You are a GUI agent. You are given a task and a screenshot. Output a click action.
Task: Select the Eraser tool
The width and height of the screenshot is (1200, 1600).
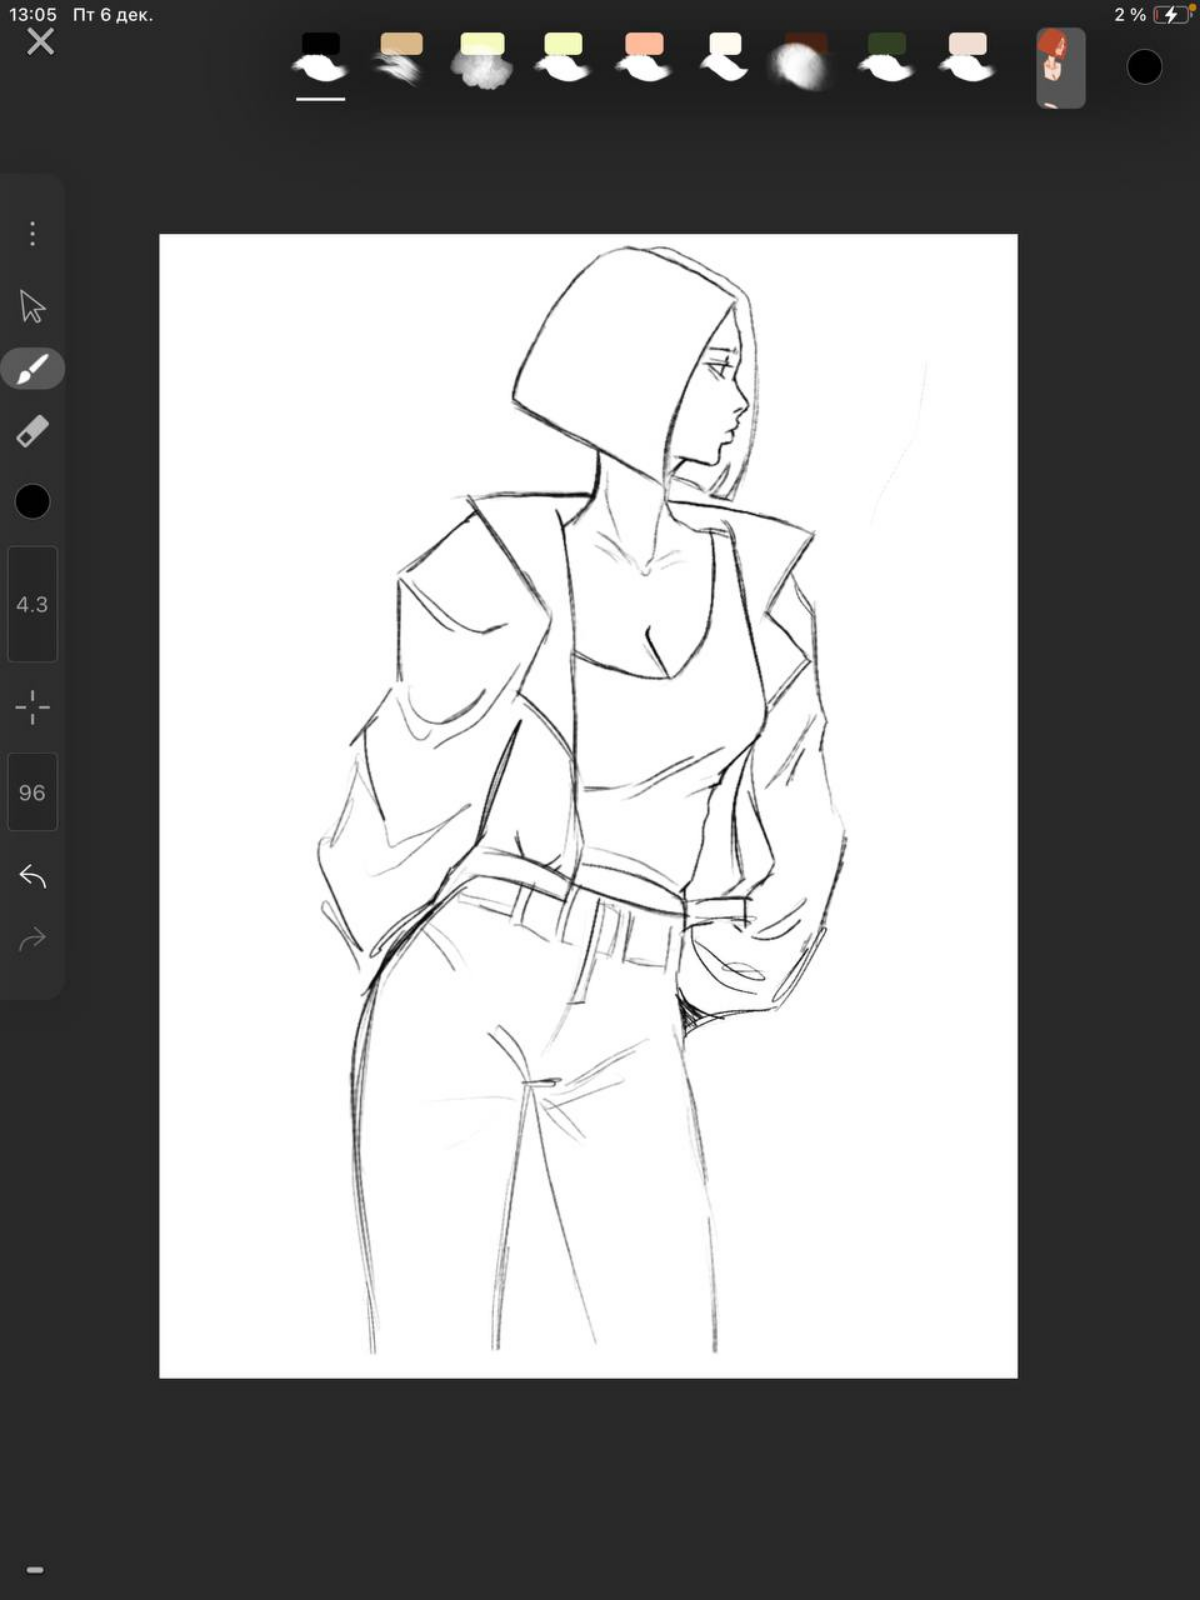pyautogui.click(x=33, y=432)
